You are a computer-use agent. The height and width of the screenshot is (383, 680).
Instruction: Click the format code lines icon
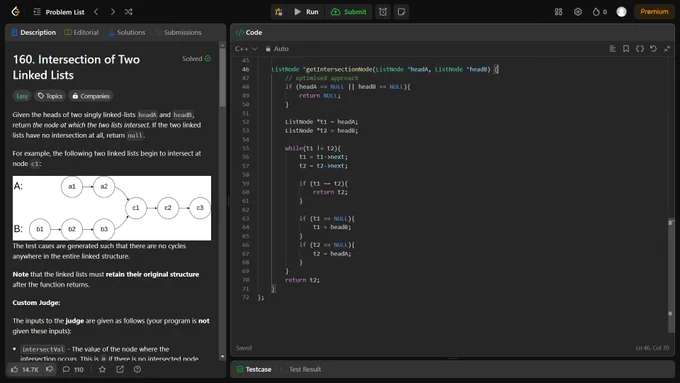(x=612, y=49)
